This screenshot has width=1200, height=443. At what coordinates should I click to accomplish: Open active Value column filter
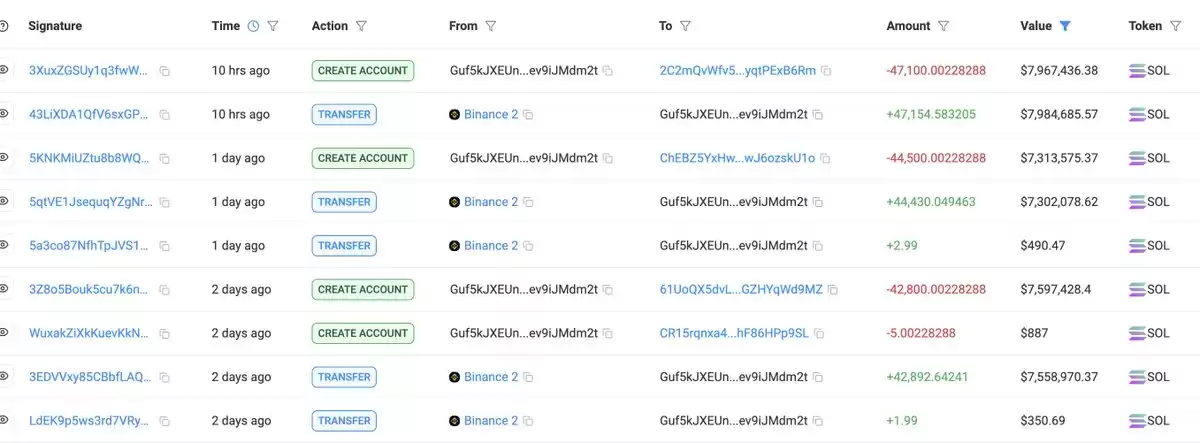click(1065, 26)
